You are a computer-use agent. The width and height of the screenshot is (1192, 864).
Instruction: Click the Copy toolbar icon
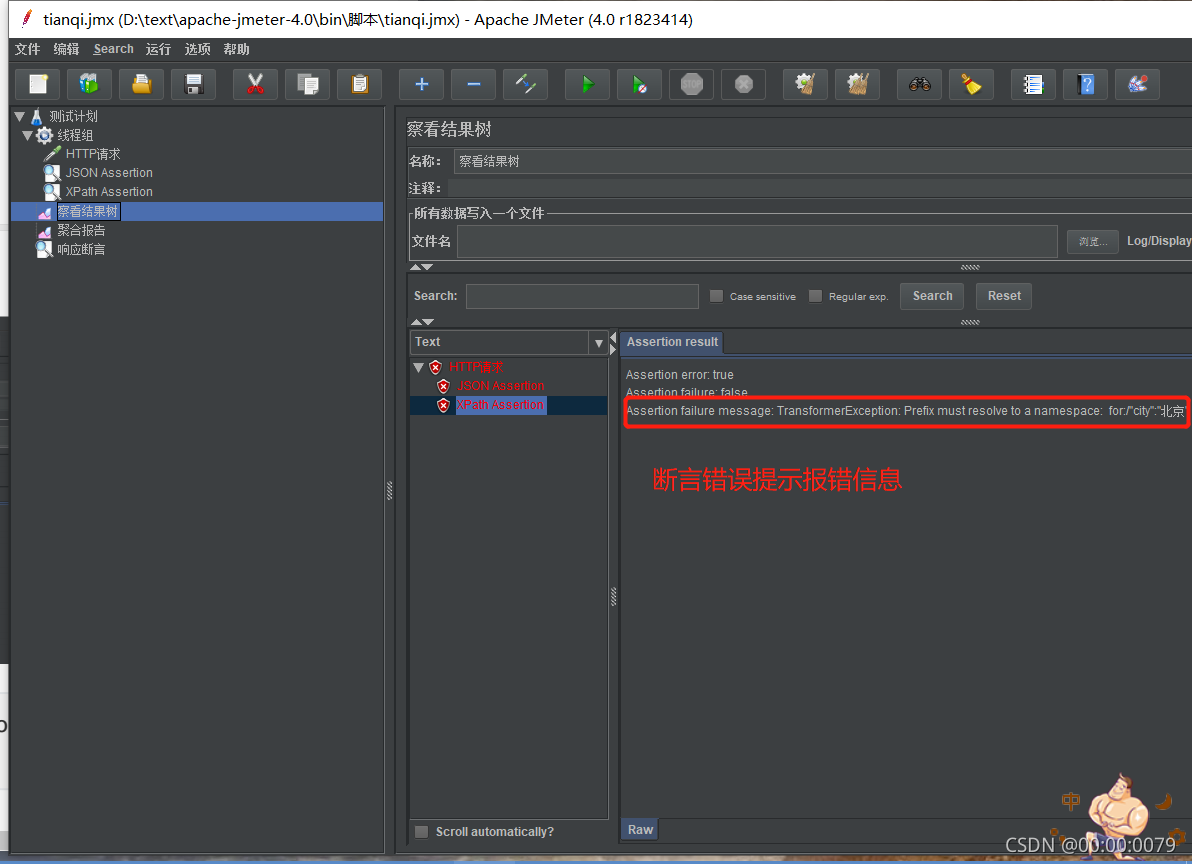point(308,84)
